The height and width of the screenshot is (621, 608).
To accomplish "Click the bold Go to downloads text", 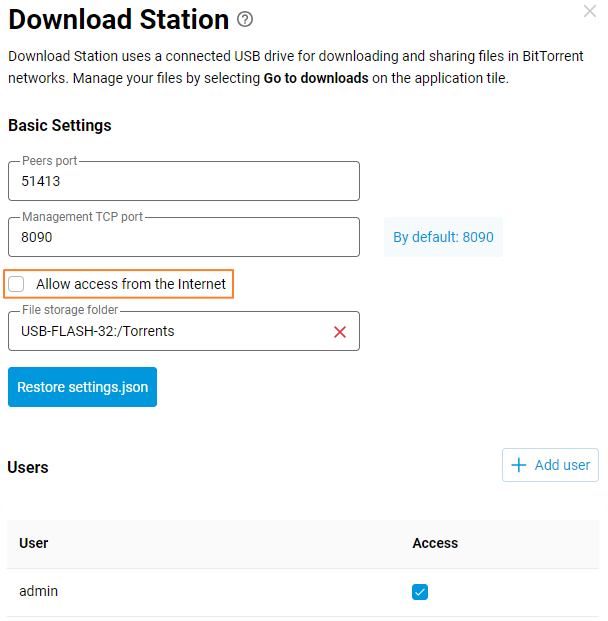I will (316, 78).
